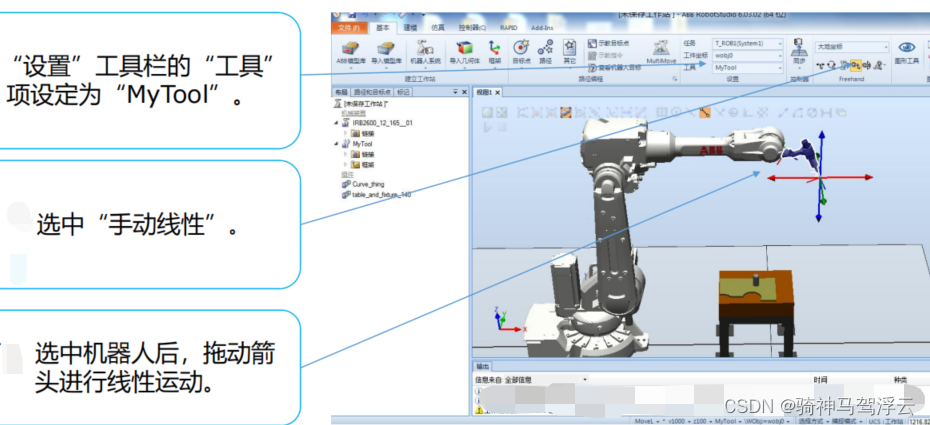Select the Freehand jog reorient icon
Viewport: 930px width, 425px height.
[x=867, y=65]
